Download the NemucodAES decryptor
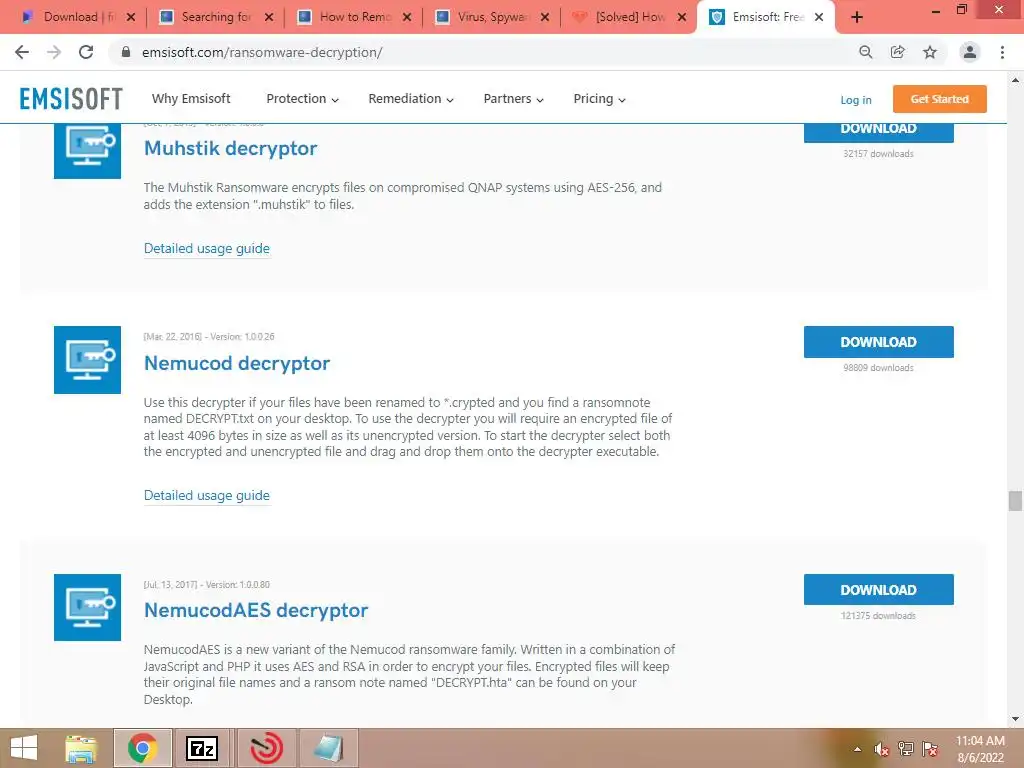 click(x=878, y=590)
